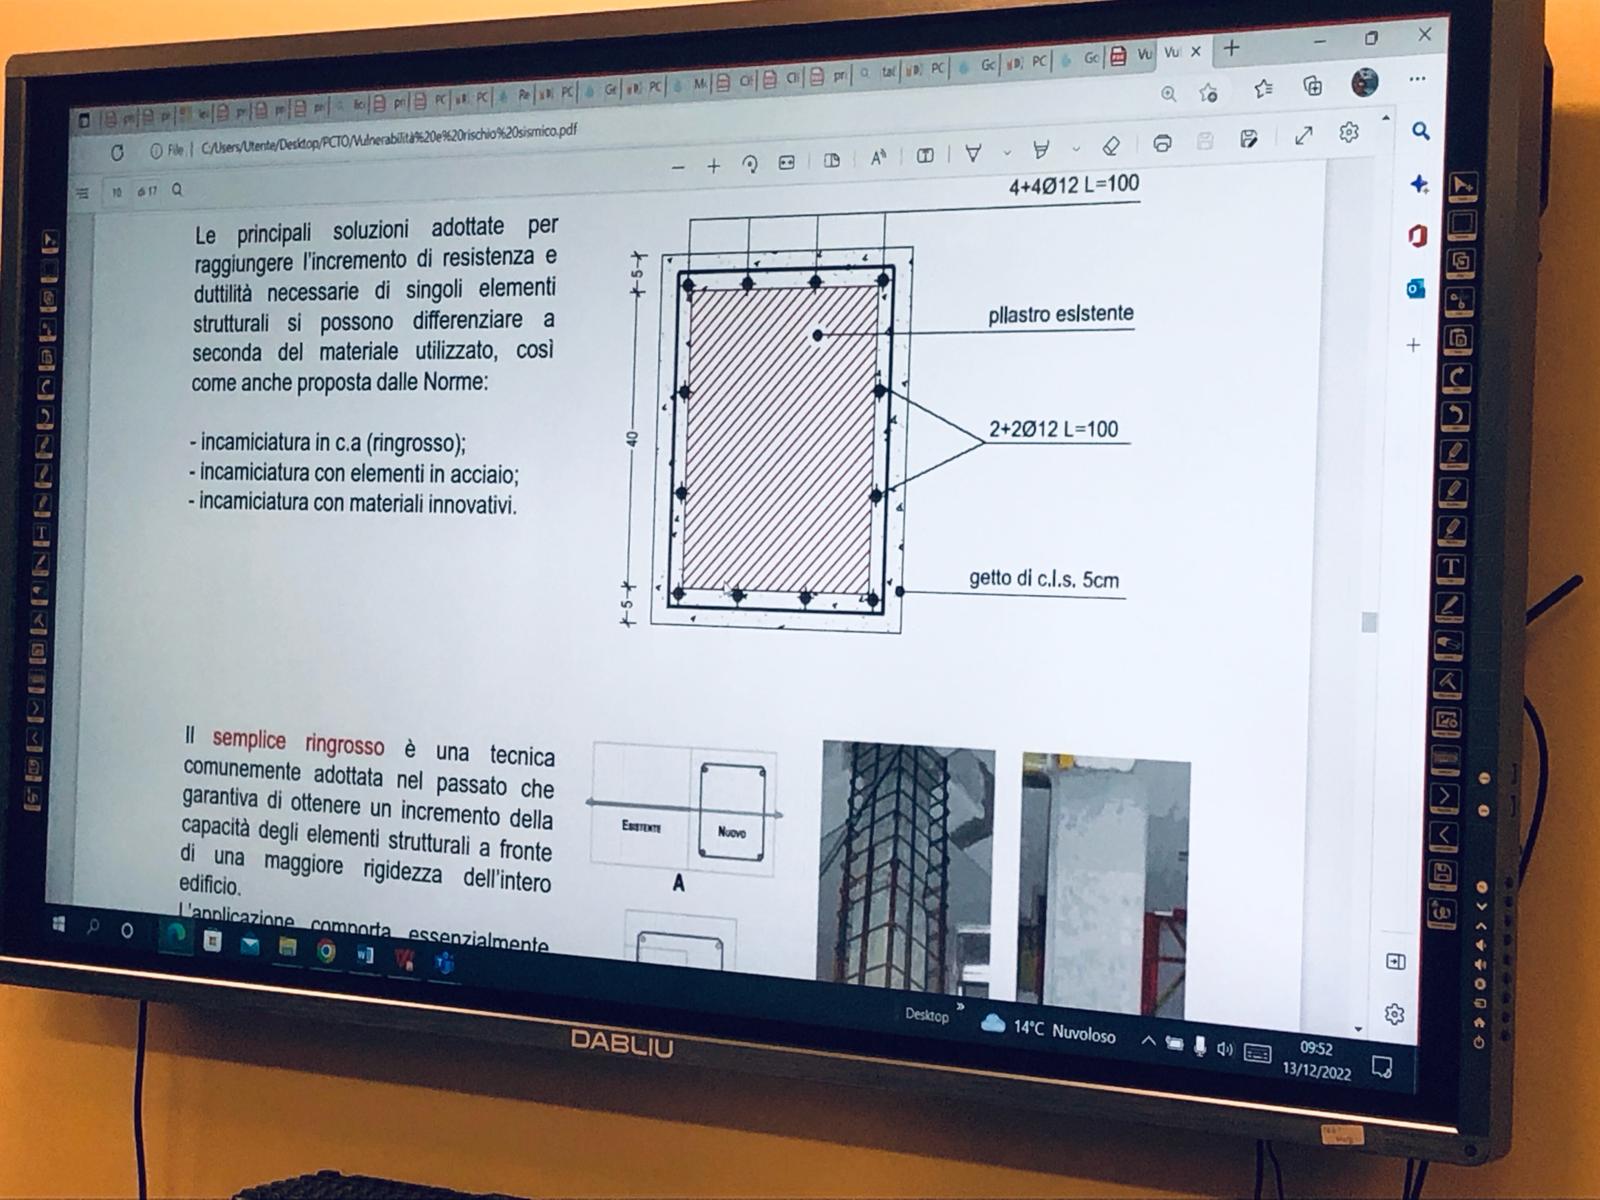Close the active Vu tab
This screenshot has height=1200, width=1600.
tap(1195, 51)
